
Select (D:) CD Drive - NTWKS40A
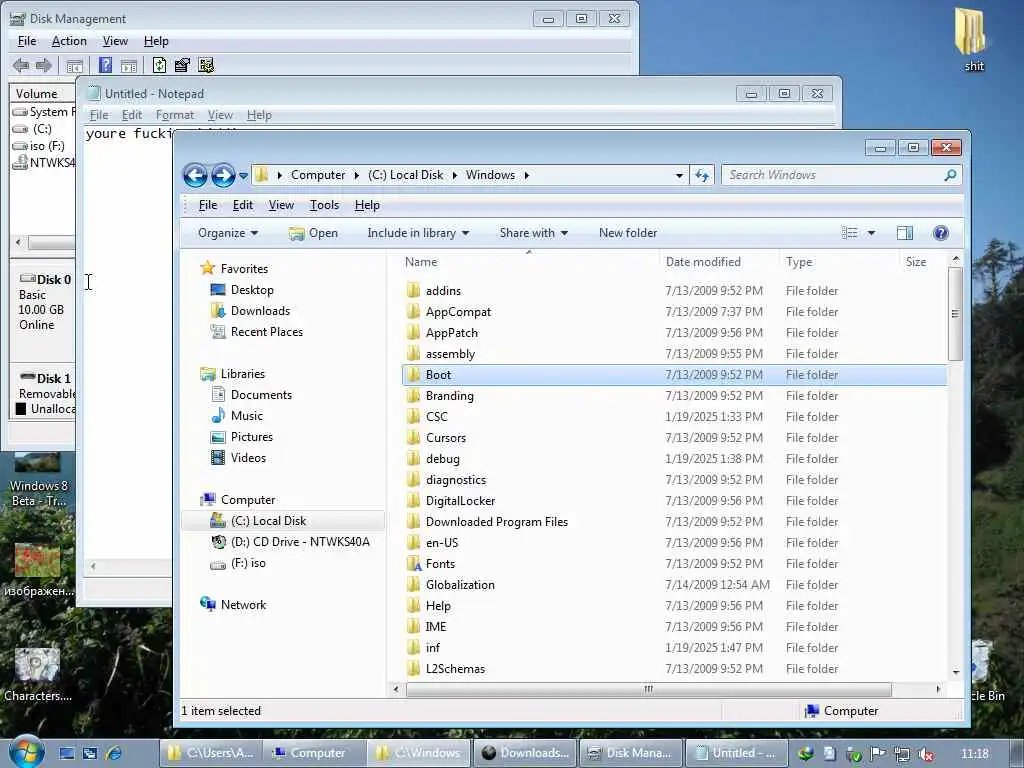click(300, 541)
